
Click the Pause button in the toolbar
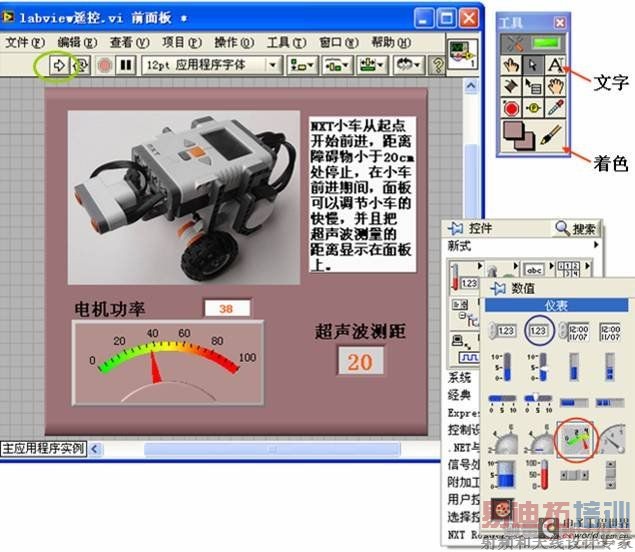(126, 65)
